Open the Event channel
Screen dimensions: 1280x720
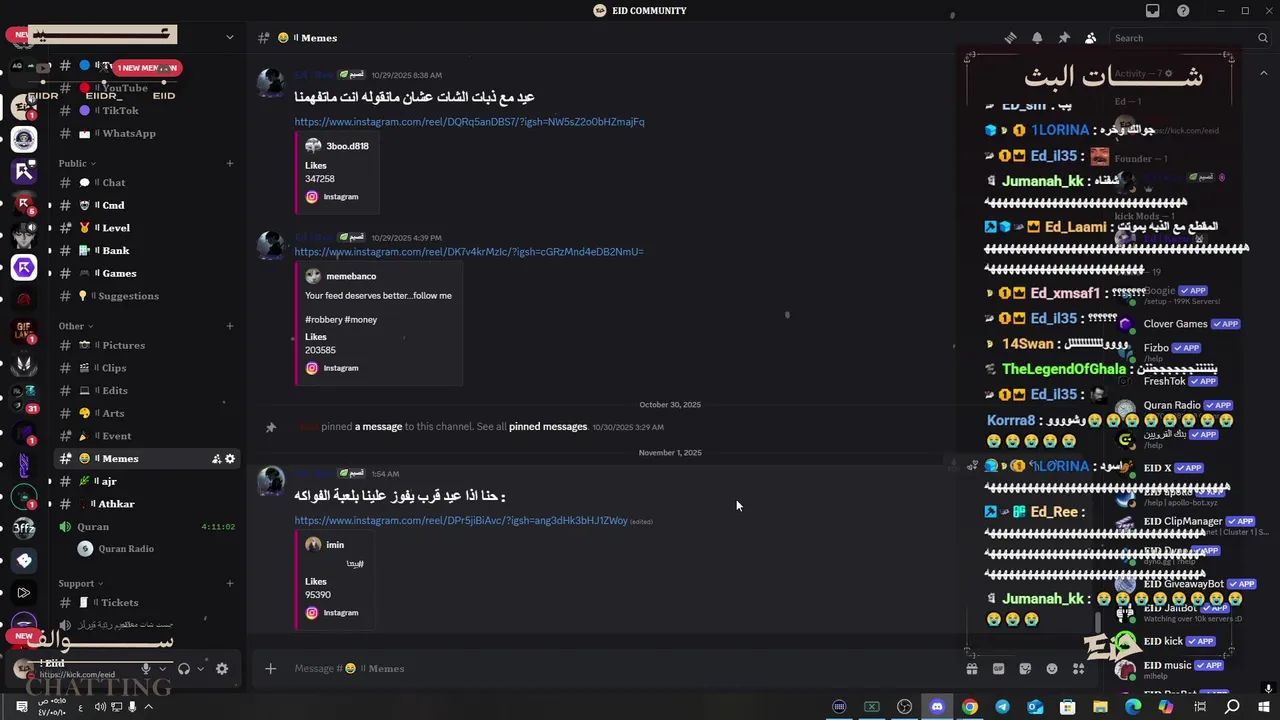(x=146, y=436)
